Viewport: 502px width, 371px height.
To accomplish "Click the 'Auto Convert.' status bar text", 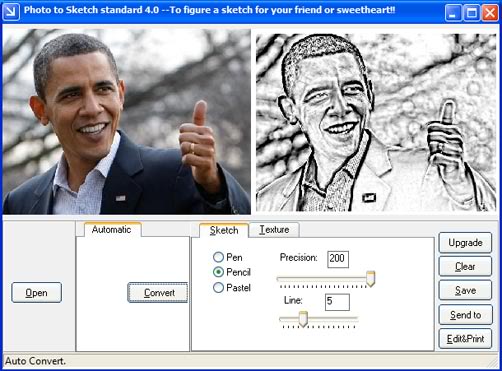I will click(35, 361).
